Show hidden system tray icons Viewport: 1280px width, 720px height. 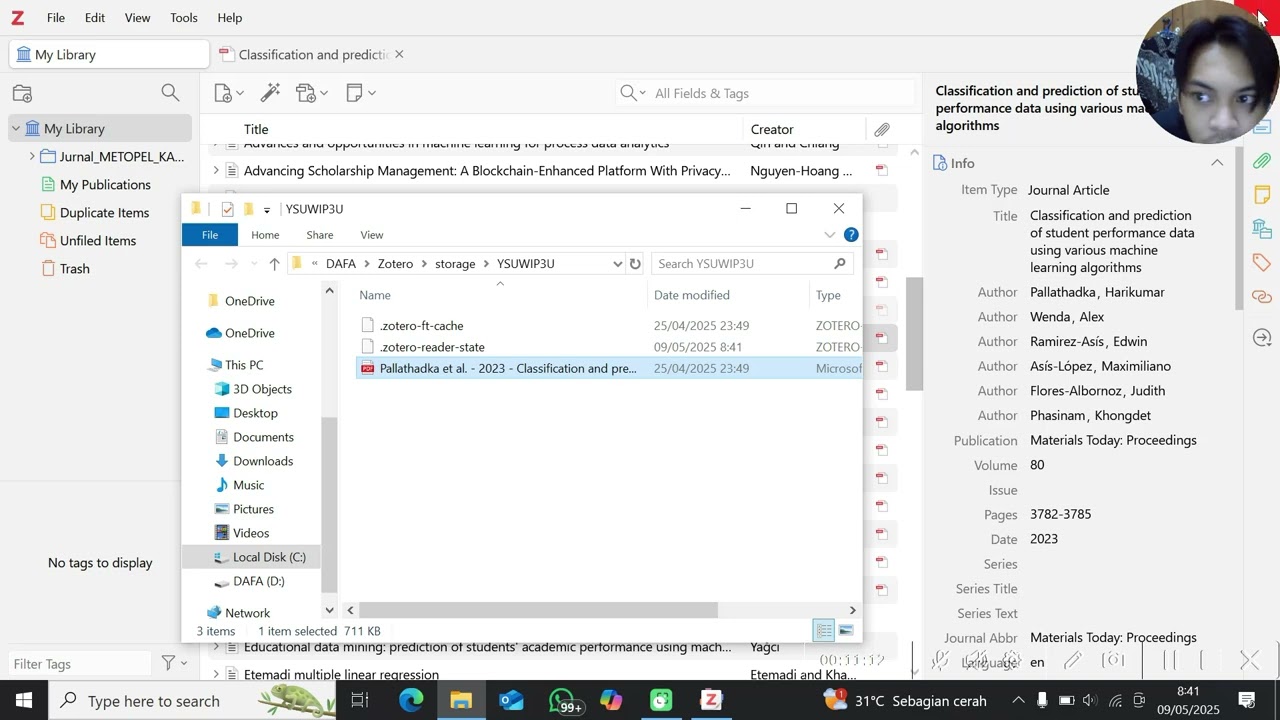[x=1018, y=700]
